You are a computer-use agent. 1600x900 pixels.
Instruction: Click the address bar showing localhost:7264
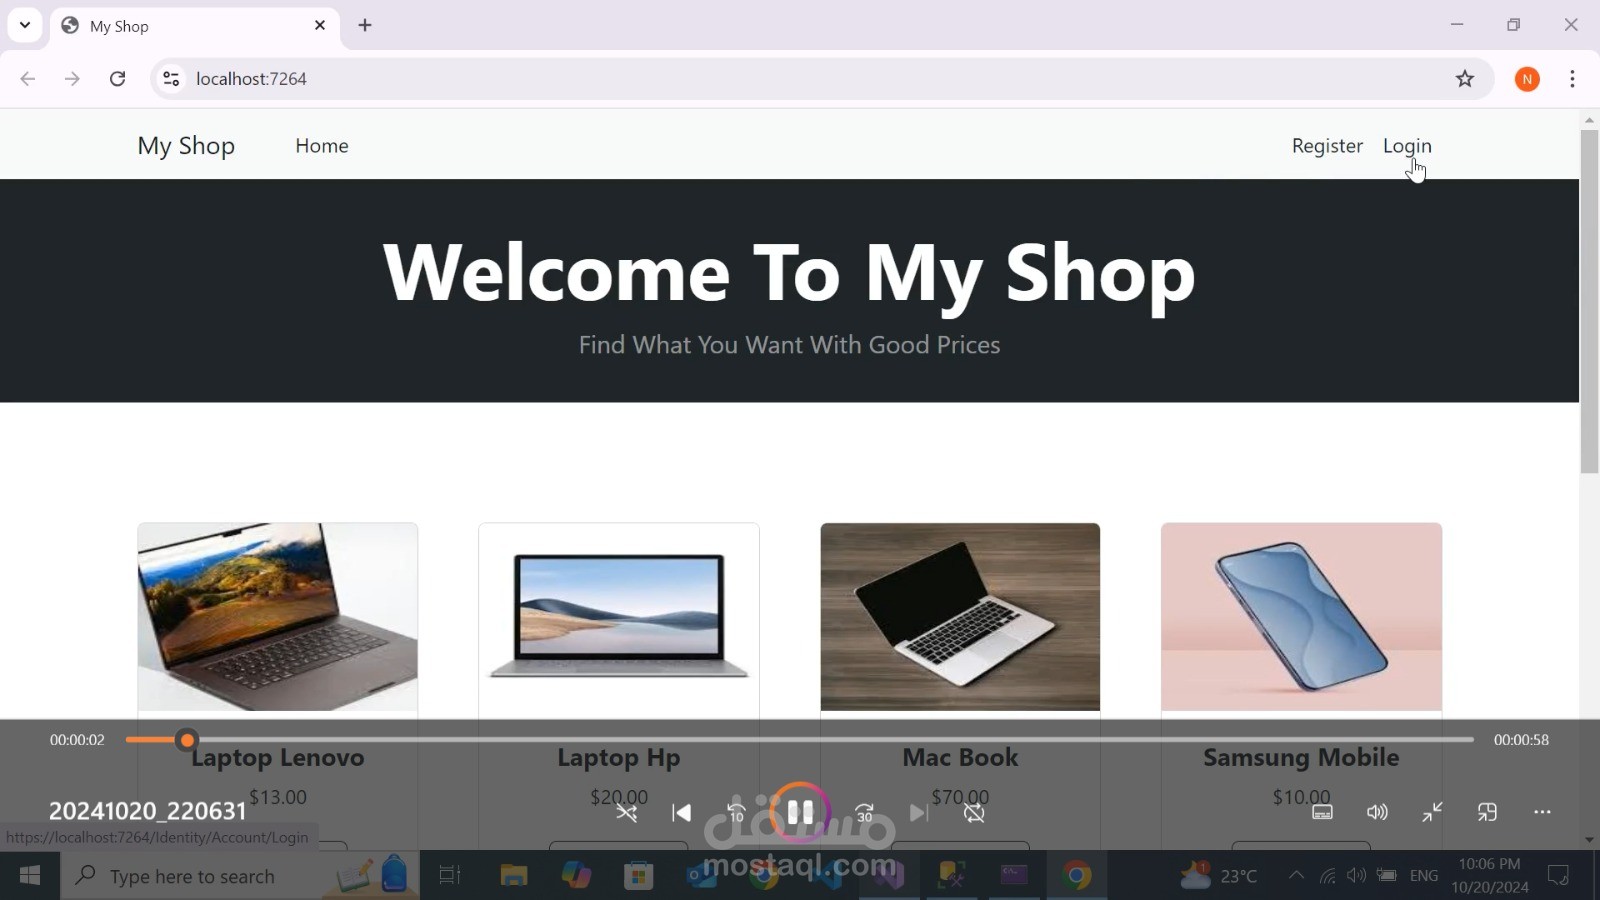(x=820, y=79)
